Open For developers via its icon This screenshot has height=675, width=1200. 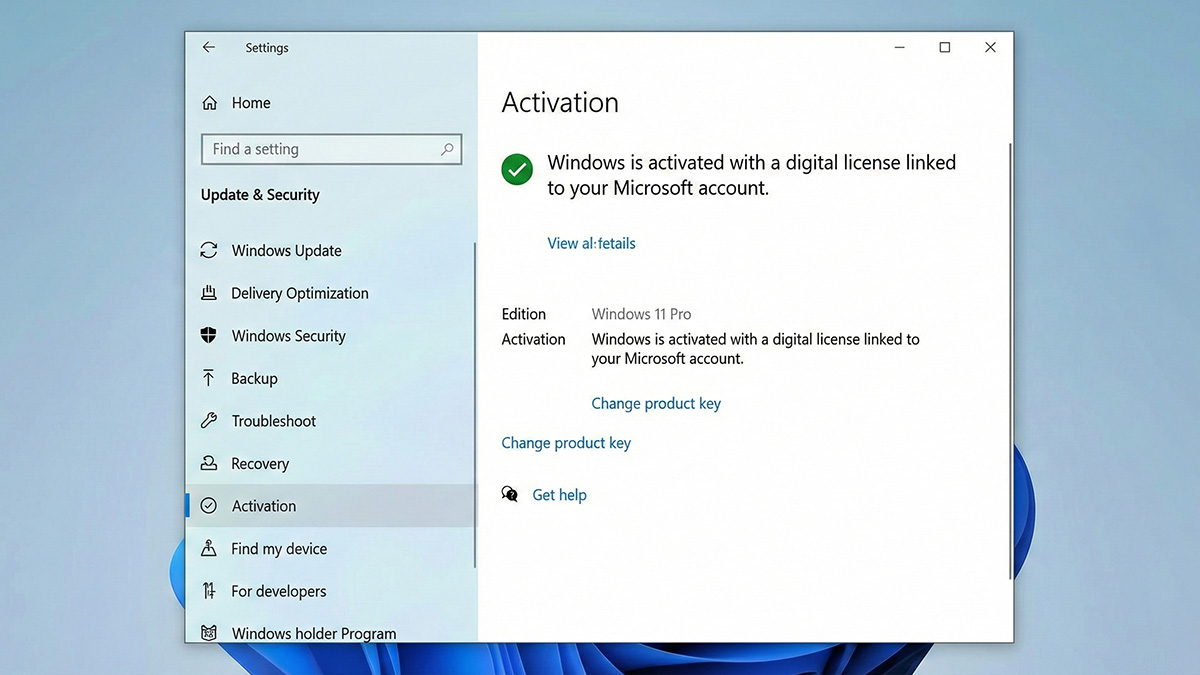209,590
